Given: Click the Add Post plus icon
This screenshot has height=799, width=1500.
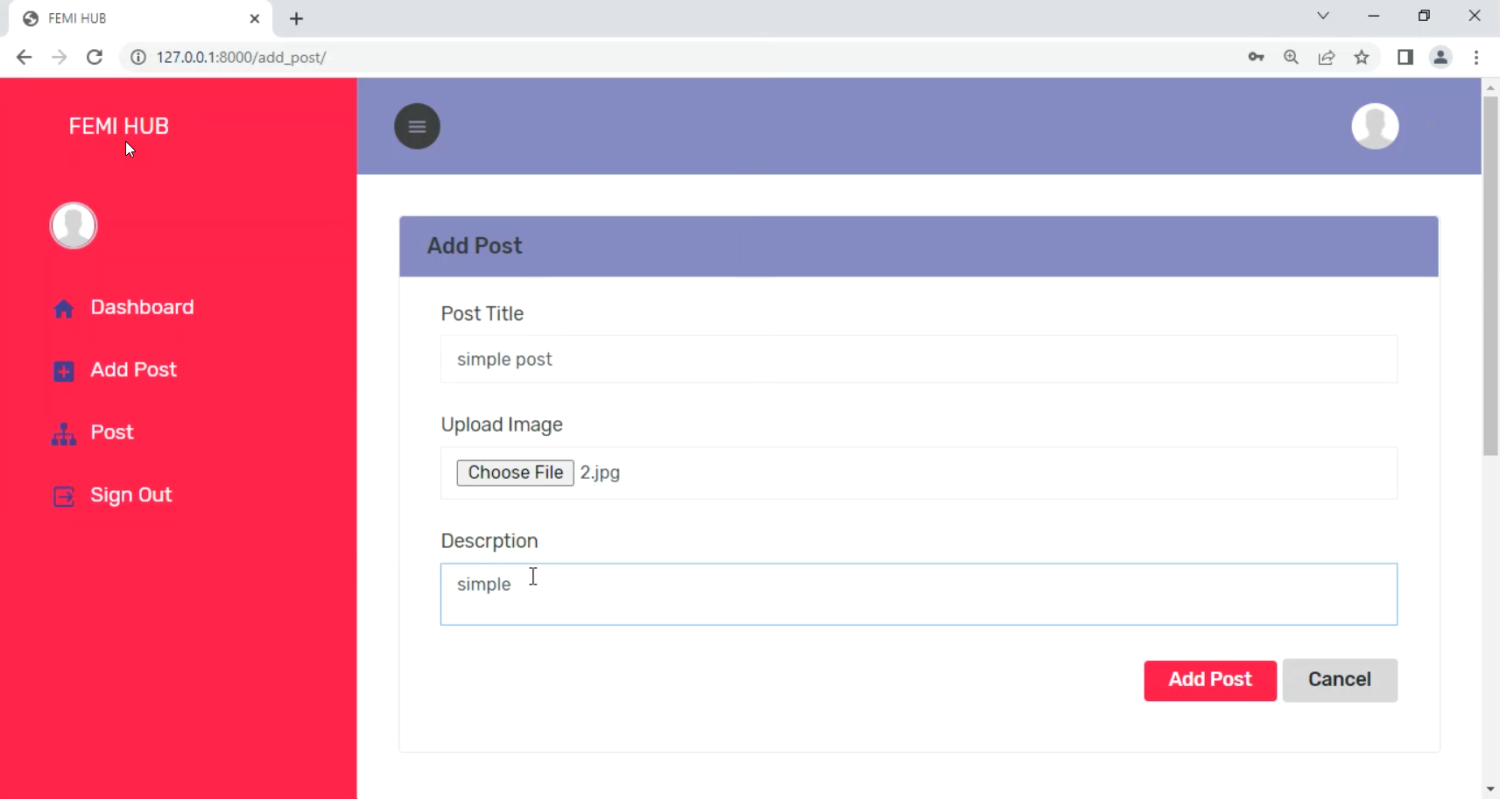Looking at the screenshot, I should pyautogui.click(x=64, y=371).
